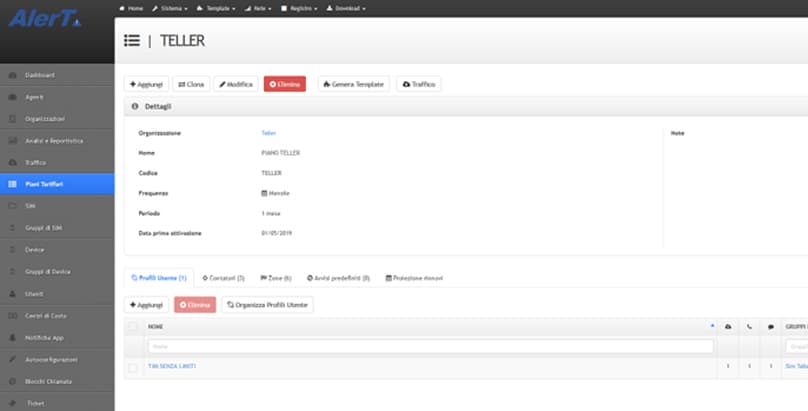
Task: Click the cloud column header icon
Action: pyautogui.click(x=728, y=327)
